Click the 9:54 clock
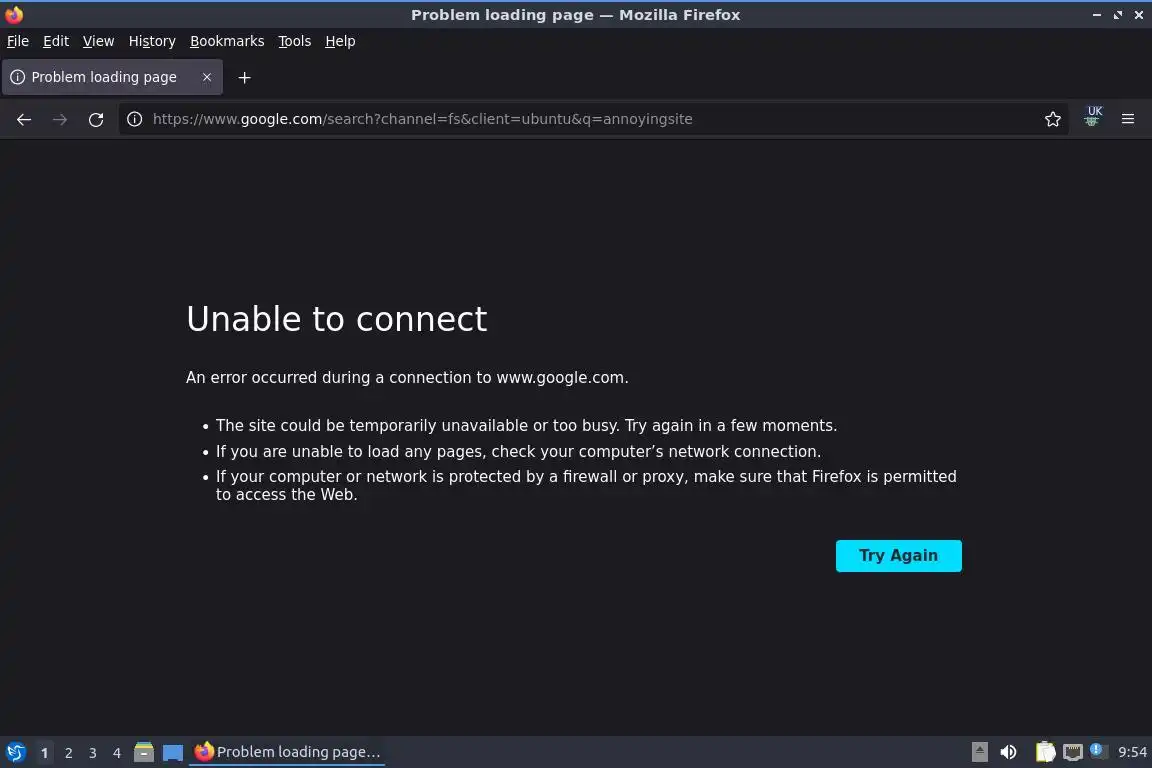 coord(1132,752)
